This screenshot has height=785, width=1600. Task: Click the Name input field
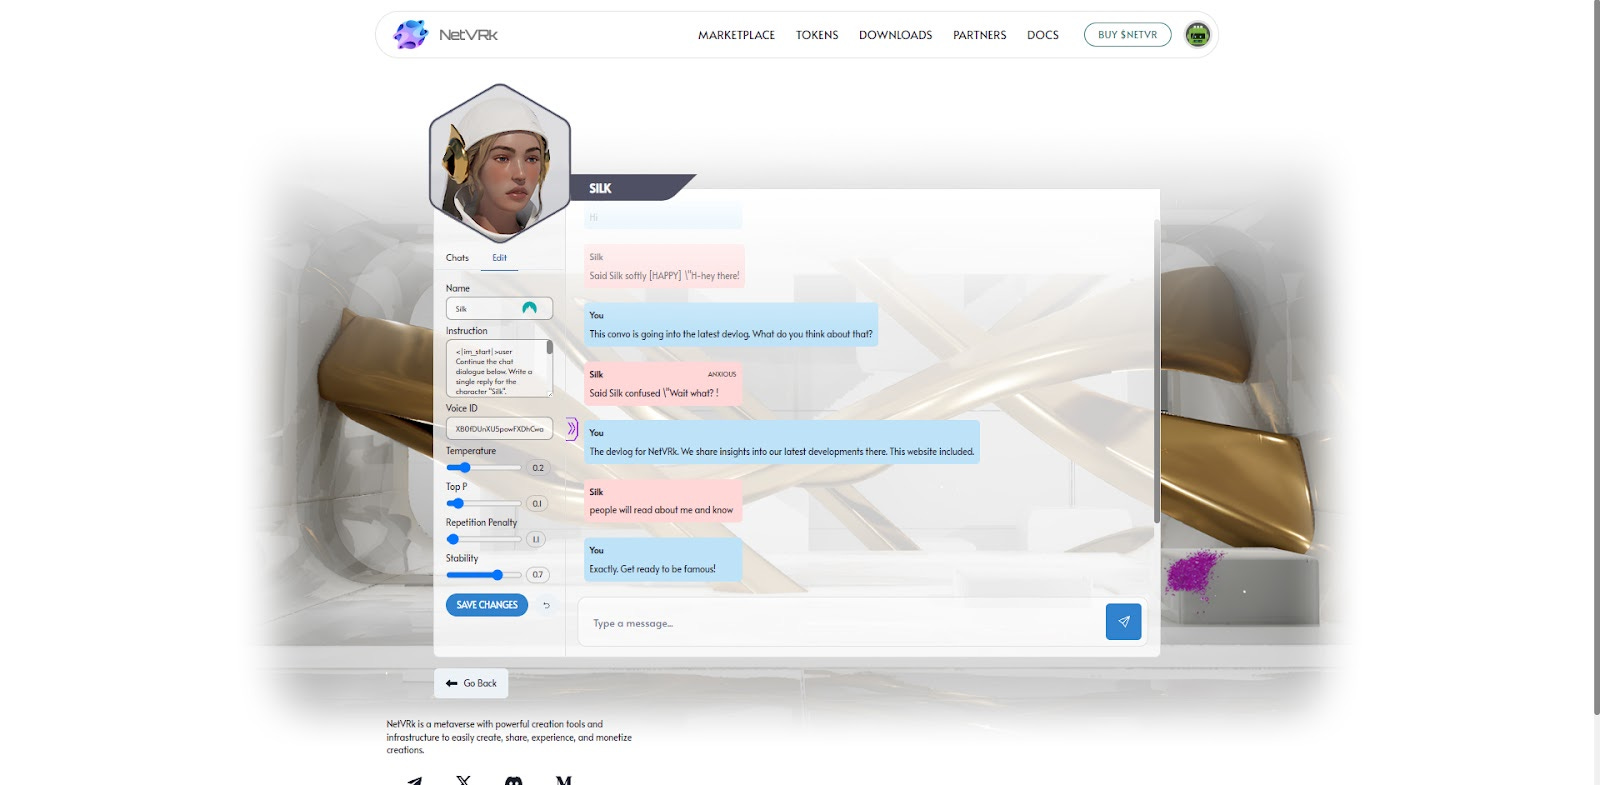point(499,308)
